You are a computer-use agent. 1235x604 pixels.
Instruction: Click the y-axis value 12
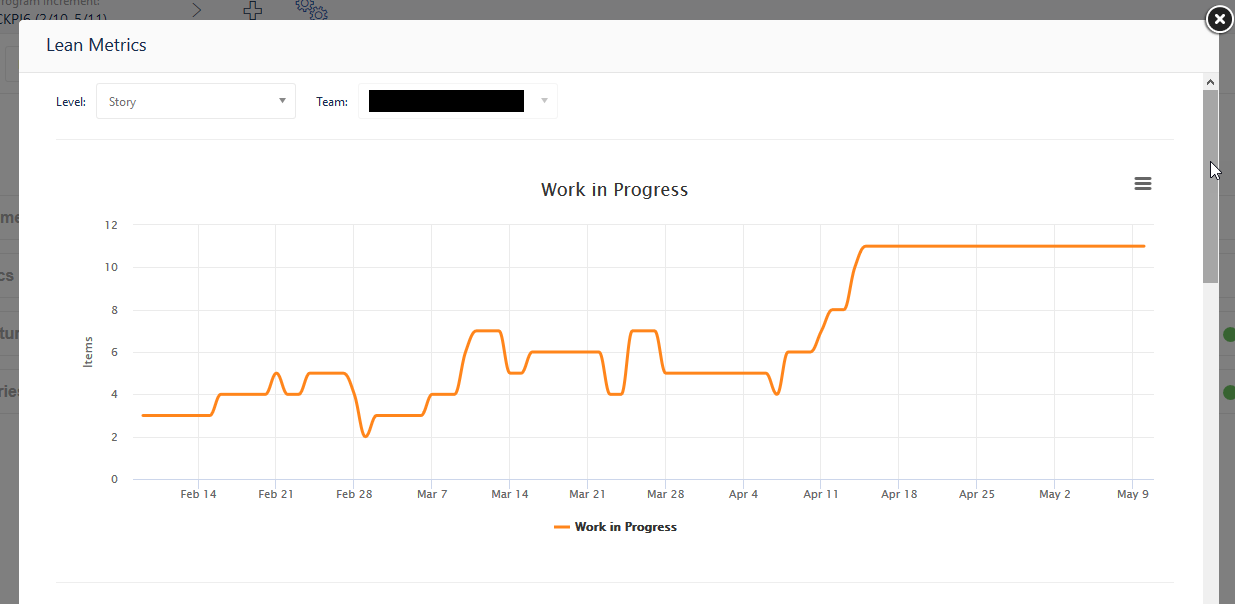point(111,225)
